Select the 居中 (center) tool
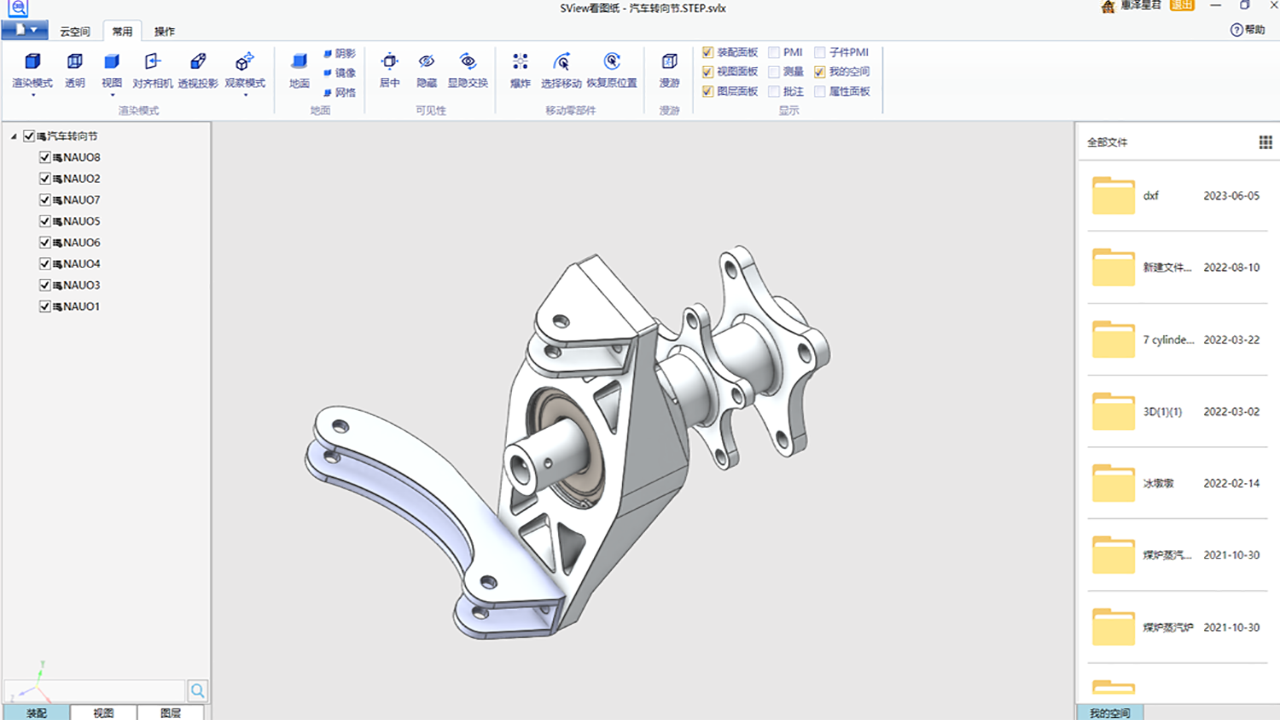1280x720 pixels. tap(389, 70)
